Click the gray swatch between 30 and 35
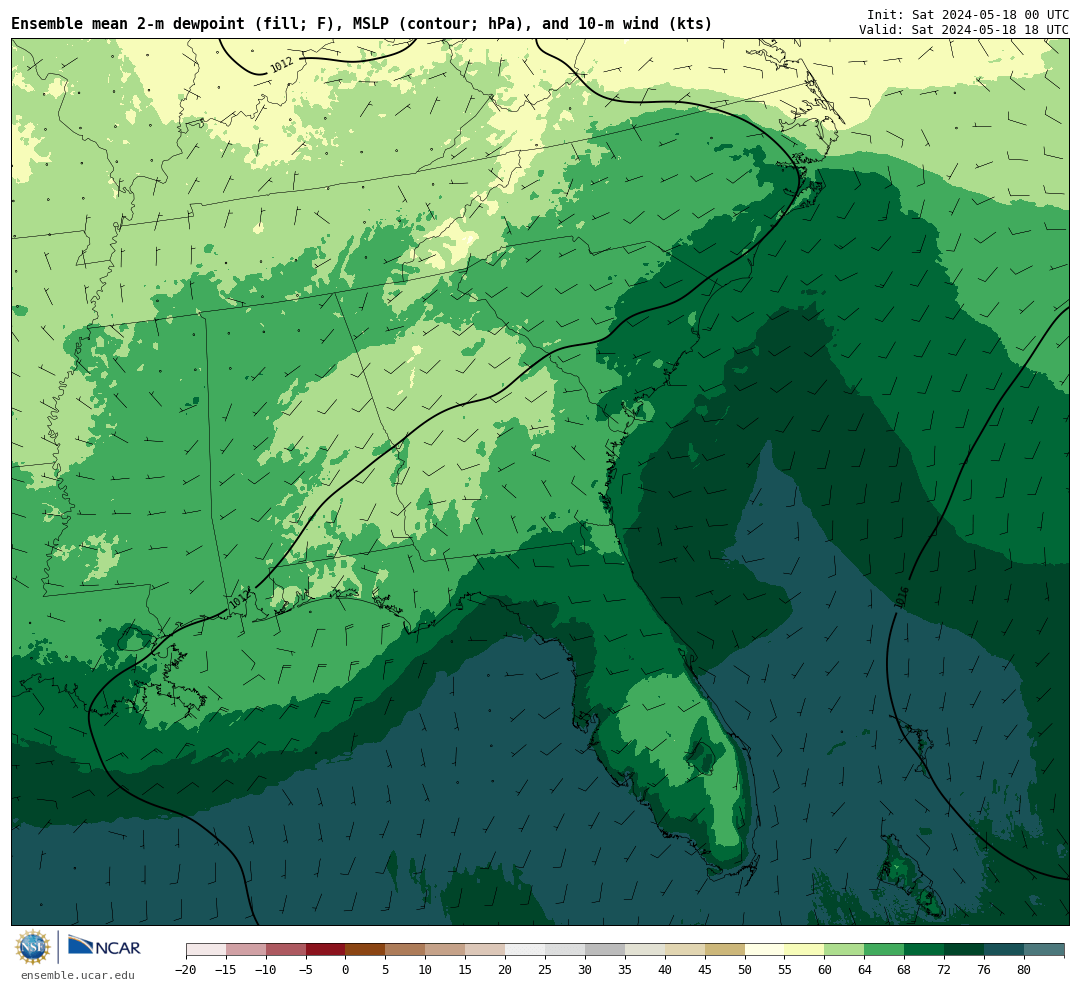The width and height of the screenshot is (1080, 988). click(x=605, y=950)
